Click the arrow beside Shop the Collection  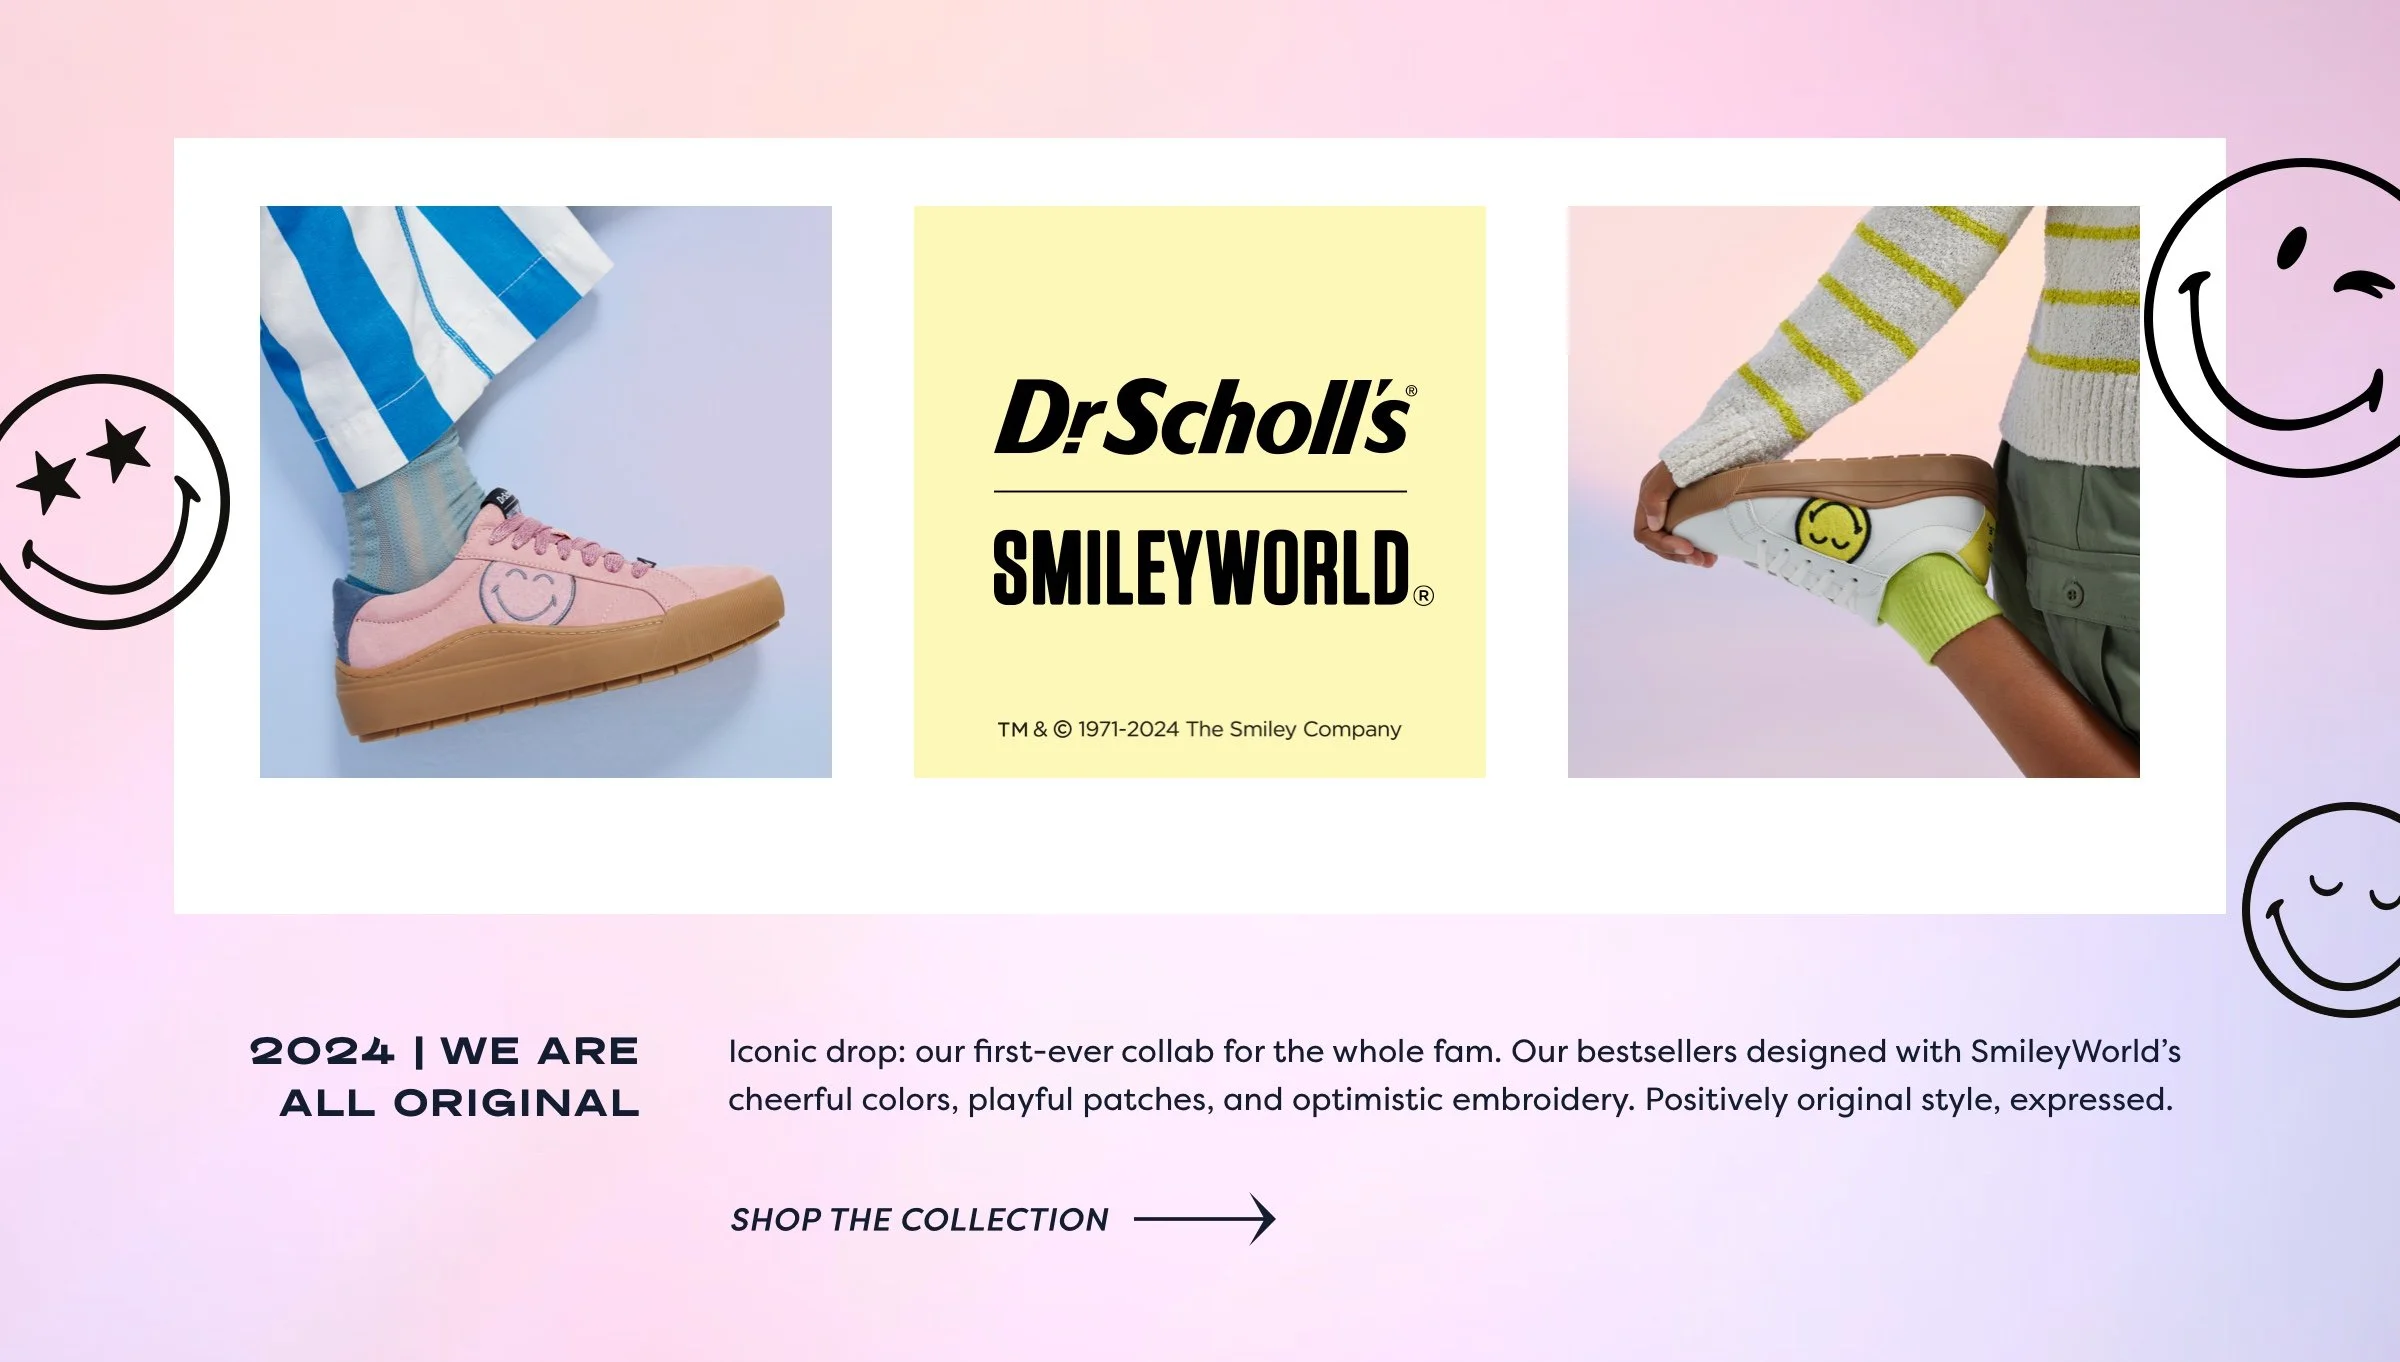pyautogui.click(x=1205, y=1218)
